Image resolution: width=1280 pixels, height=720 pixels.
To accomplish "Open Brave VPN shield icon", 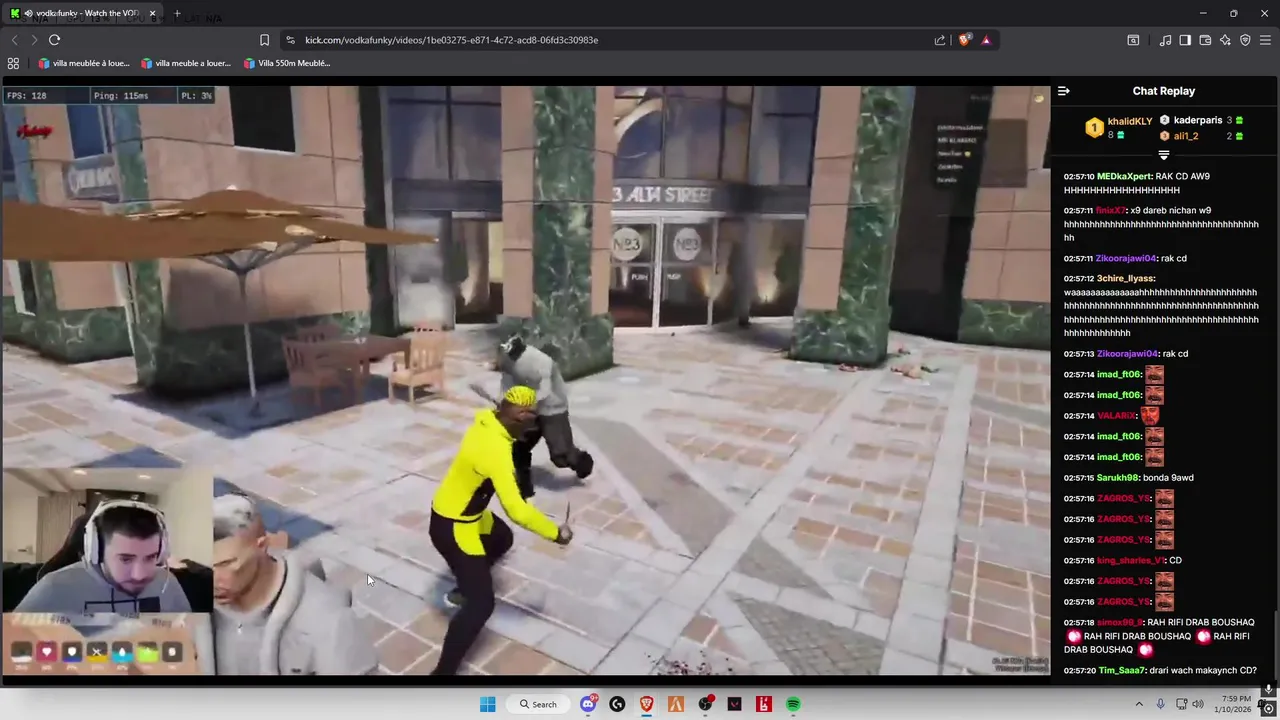I will [x=1245, y=40].
